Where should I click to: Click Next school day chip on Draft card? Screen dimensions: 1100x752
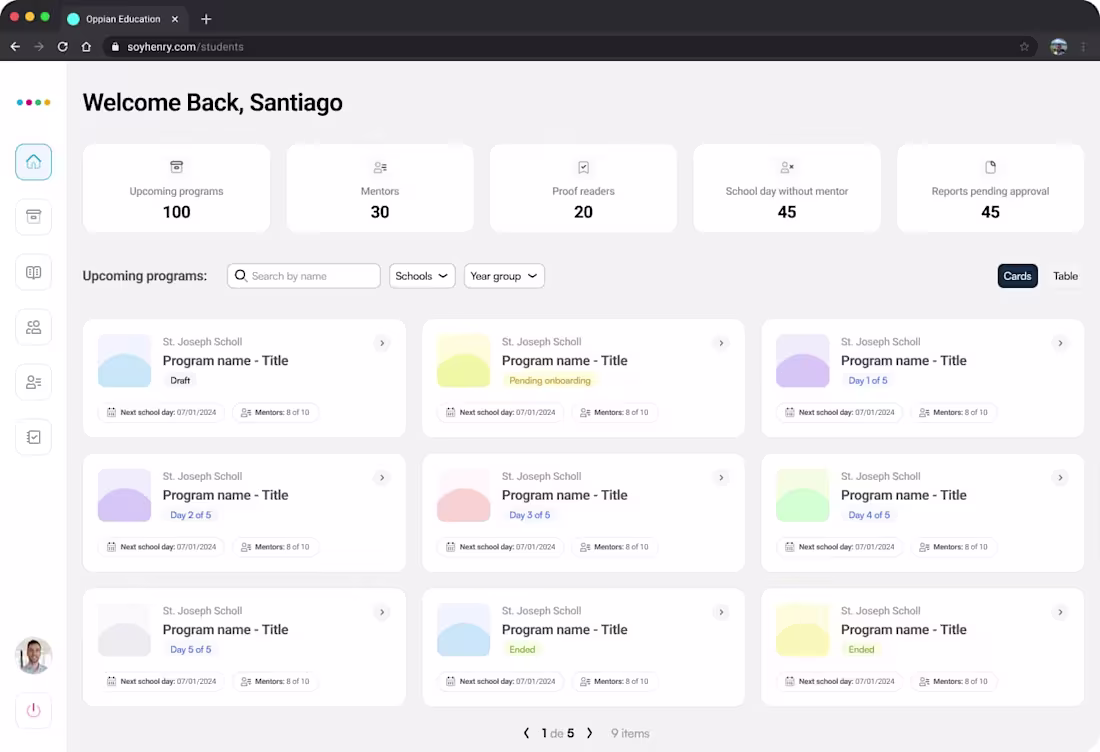coord(161,412)
